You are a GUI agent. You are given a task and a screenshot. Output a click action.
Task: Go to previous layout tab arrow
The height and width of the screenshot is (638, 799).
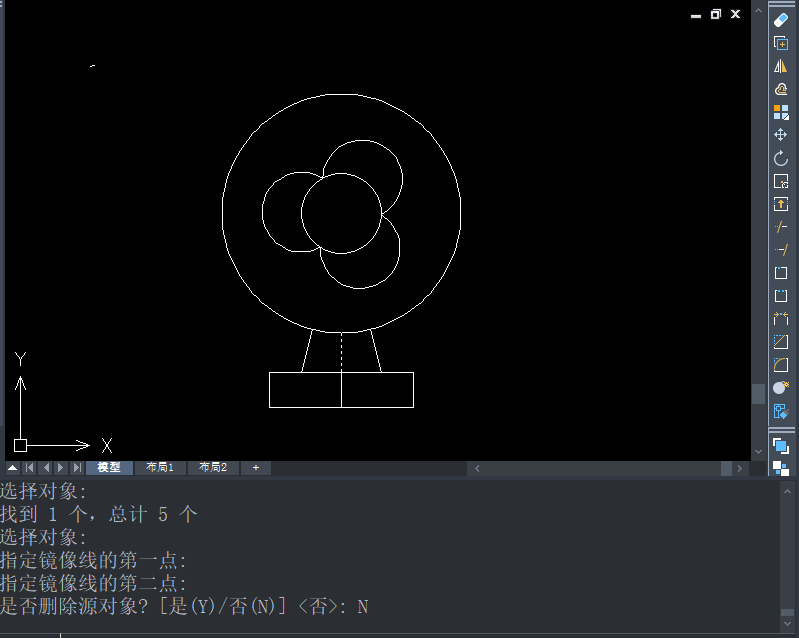tap(46, 467)
